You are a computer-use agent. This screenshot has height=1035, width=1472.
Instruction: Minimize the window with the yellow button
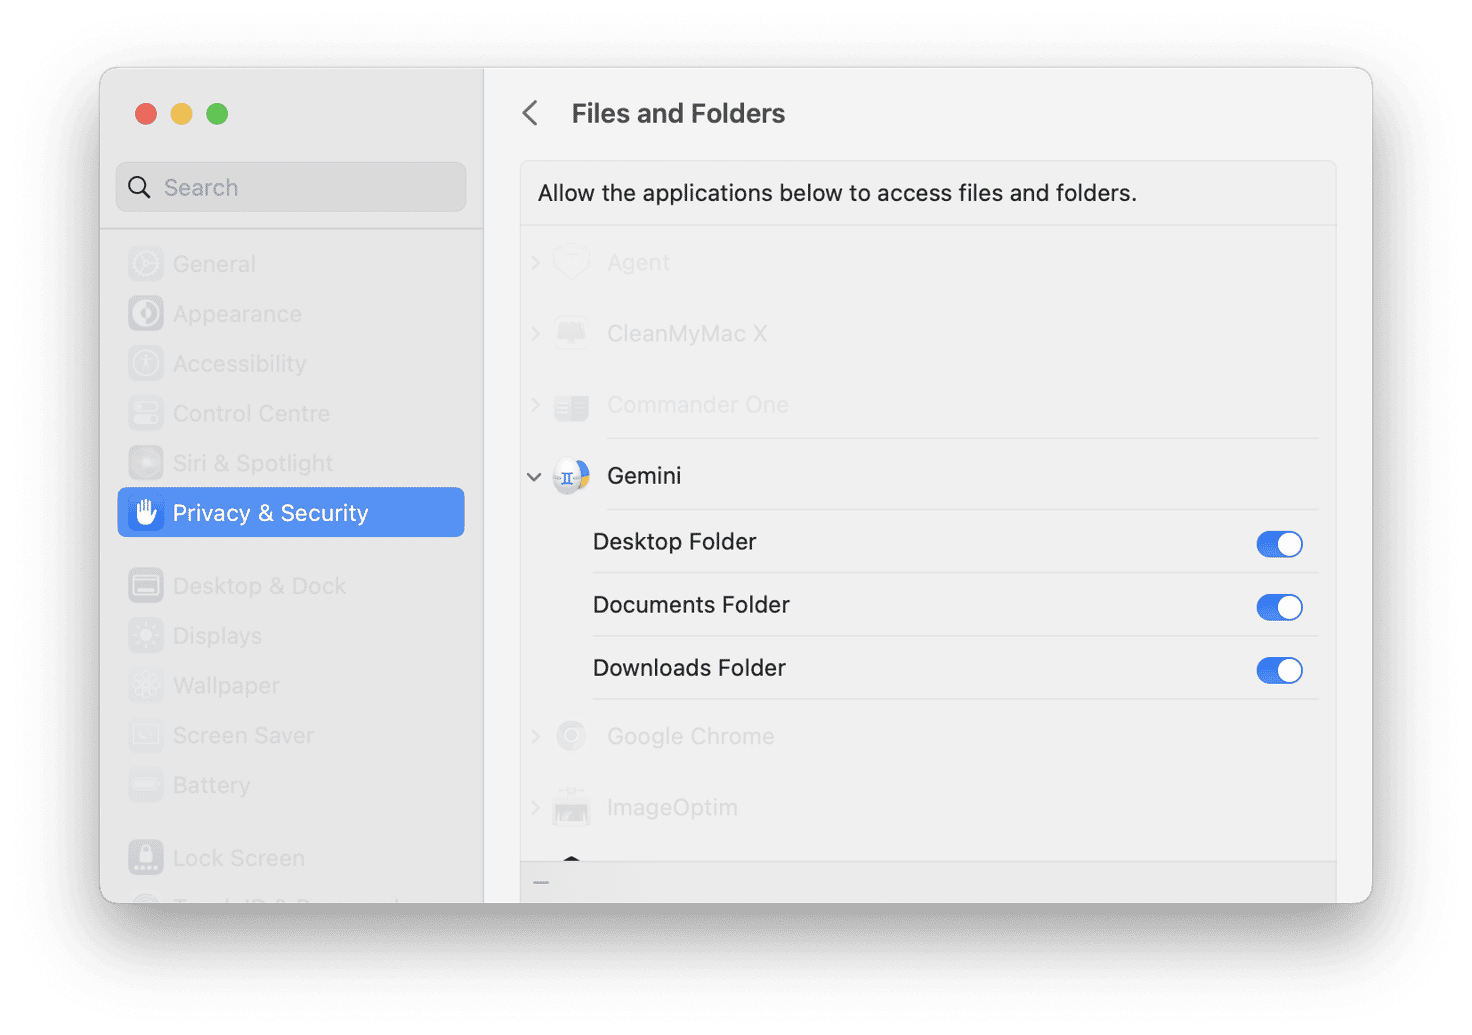click(x=181, y=114)
